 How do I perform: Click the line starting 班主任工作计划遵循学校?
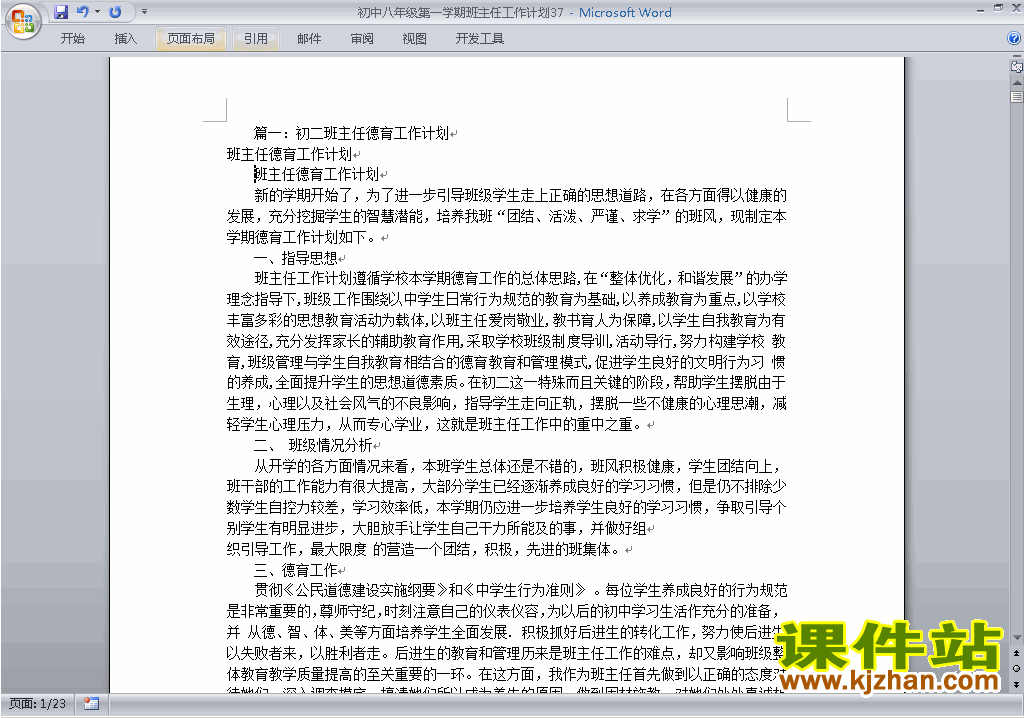[x=520, y=279]
